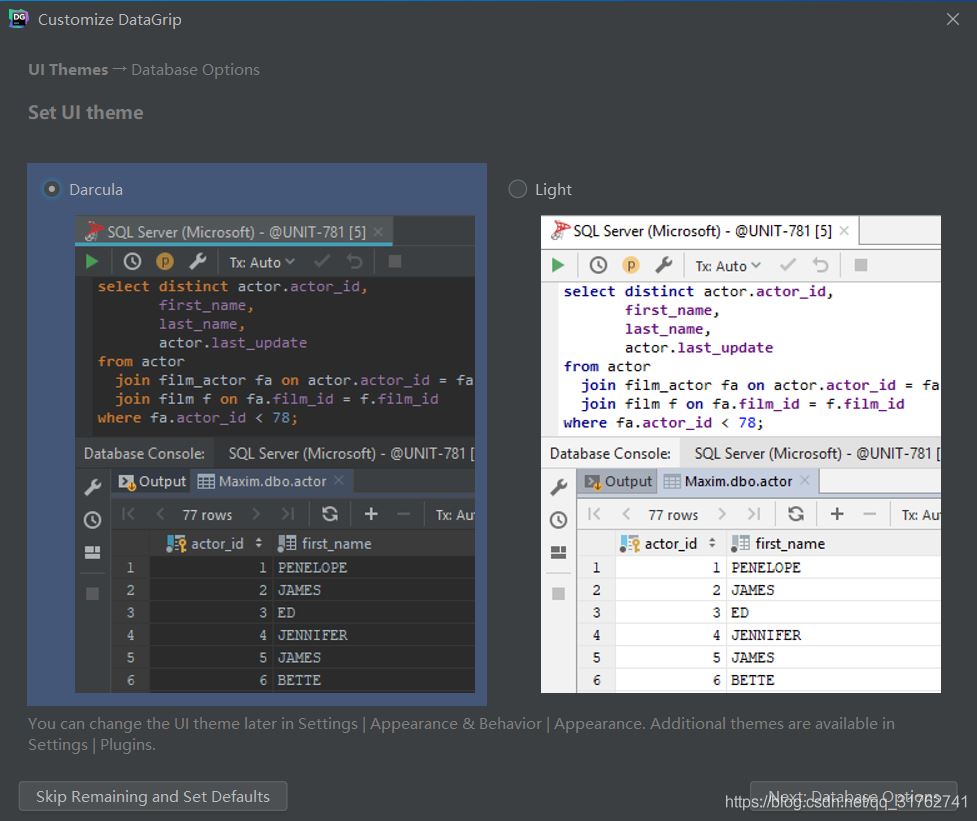The image size is (977, 821).
Task: Close the Customize DataGrip dialog
Action: pos(952,19)
